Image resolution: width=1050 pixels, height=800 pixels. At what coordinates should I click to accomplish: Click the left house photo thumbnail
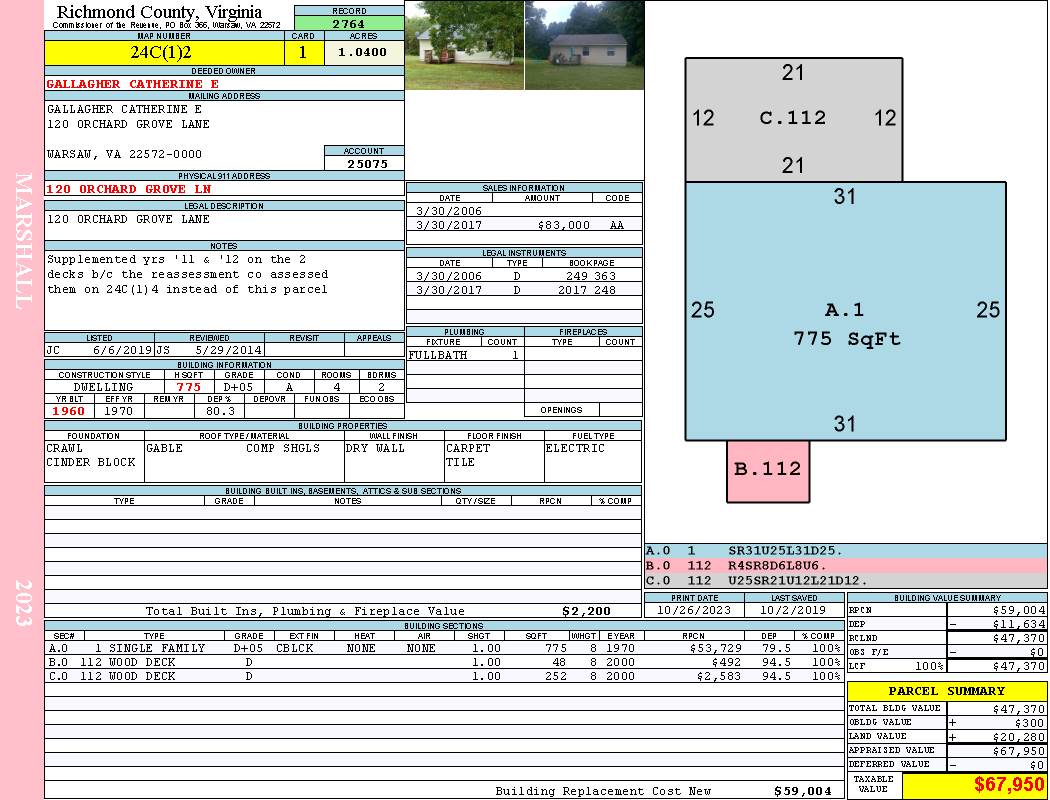coord(464,45)
